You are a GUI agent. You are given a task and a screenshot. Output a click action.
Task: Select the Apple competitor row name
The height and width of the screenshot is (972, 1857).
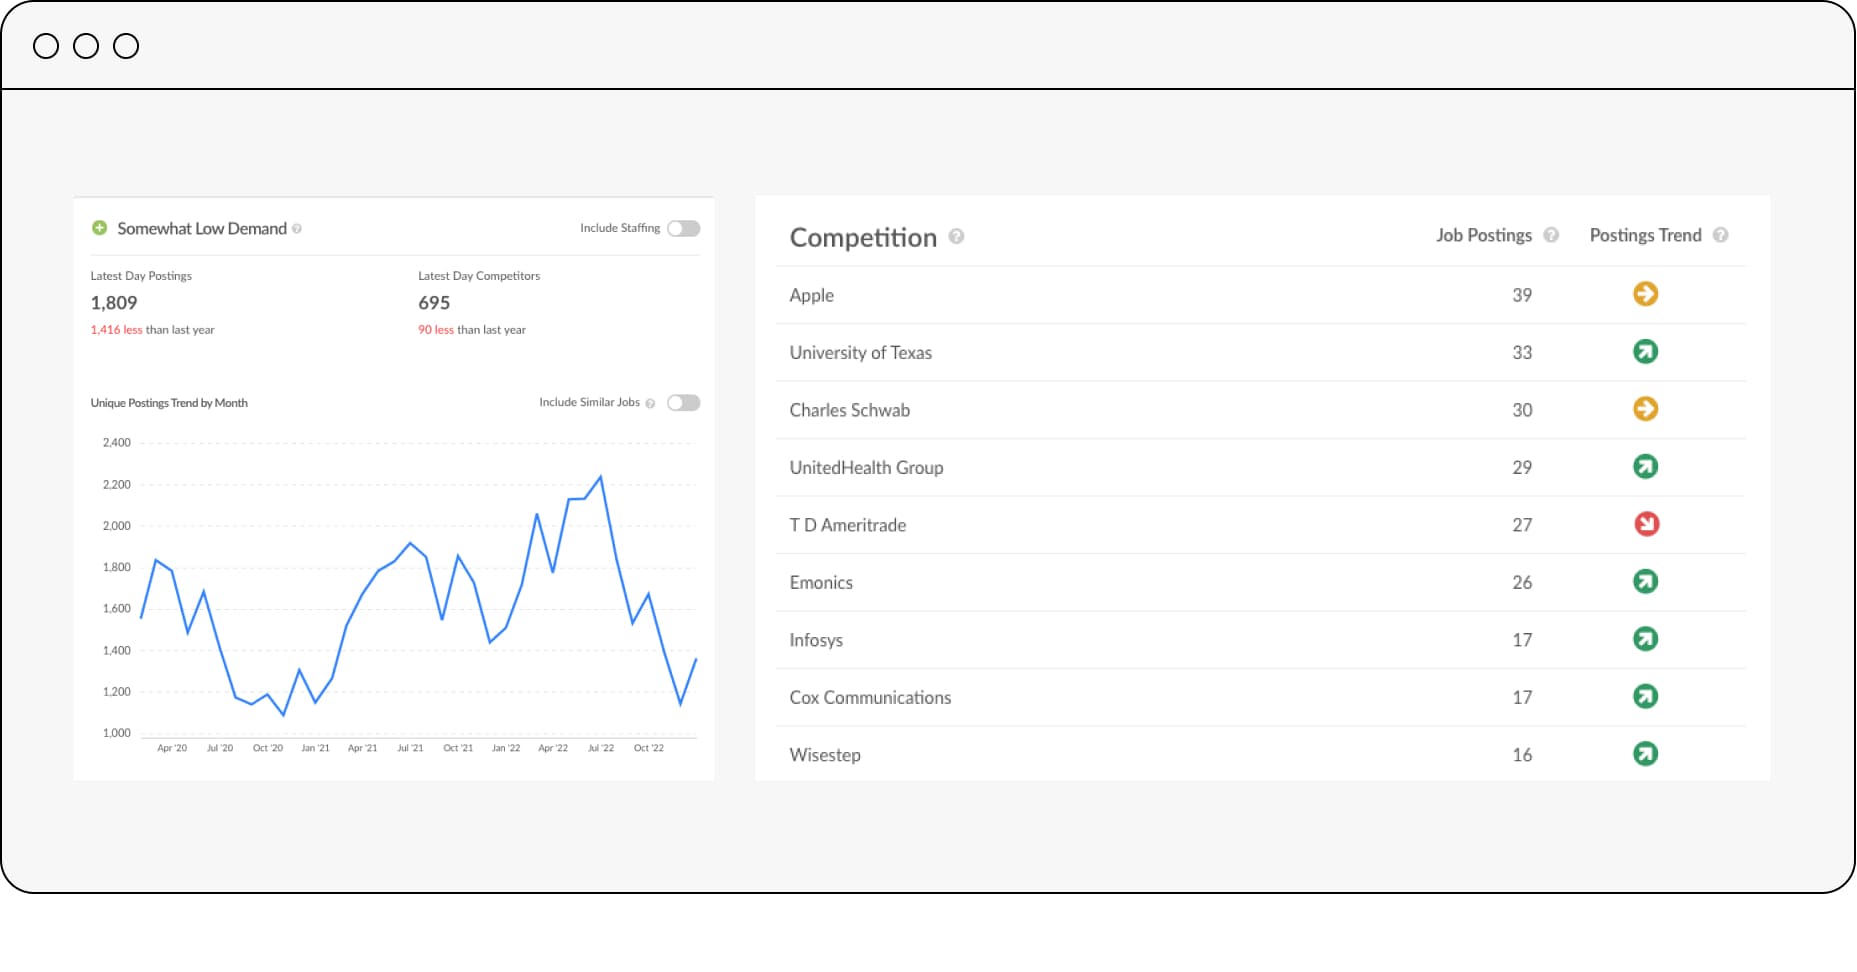pos(811,295)
